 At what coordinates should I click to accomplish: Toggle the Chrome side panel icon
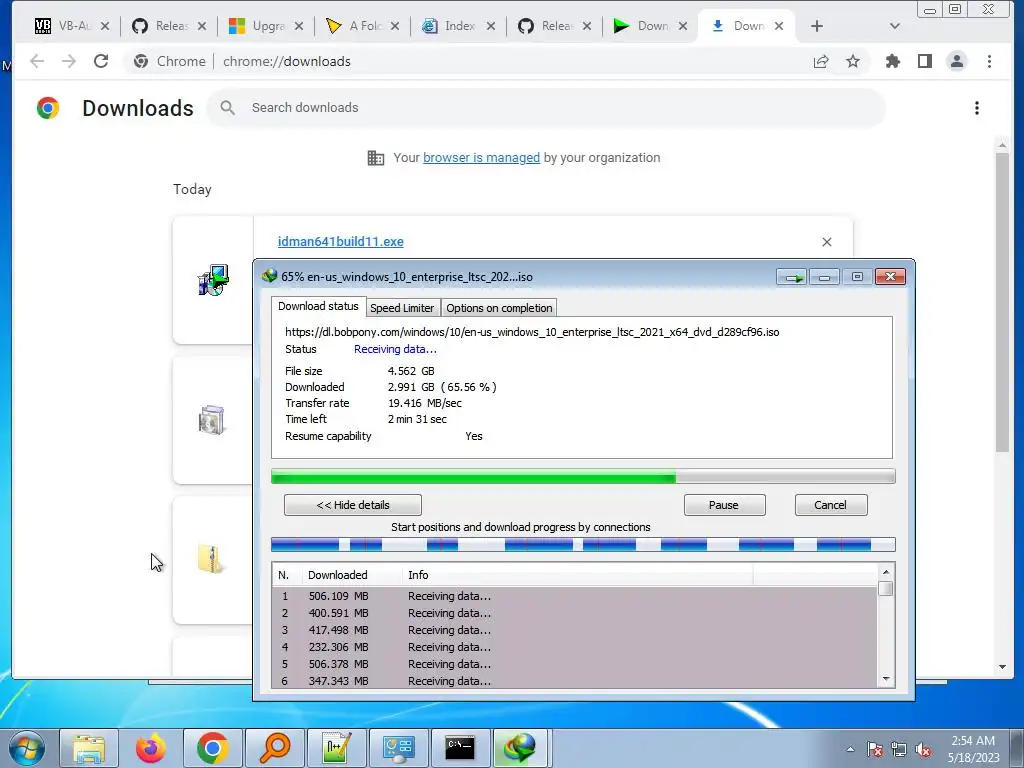[925, 61]
